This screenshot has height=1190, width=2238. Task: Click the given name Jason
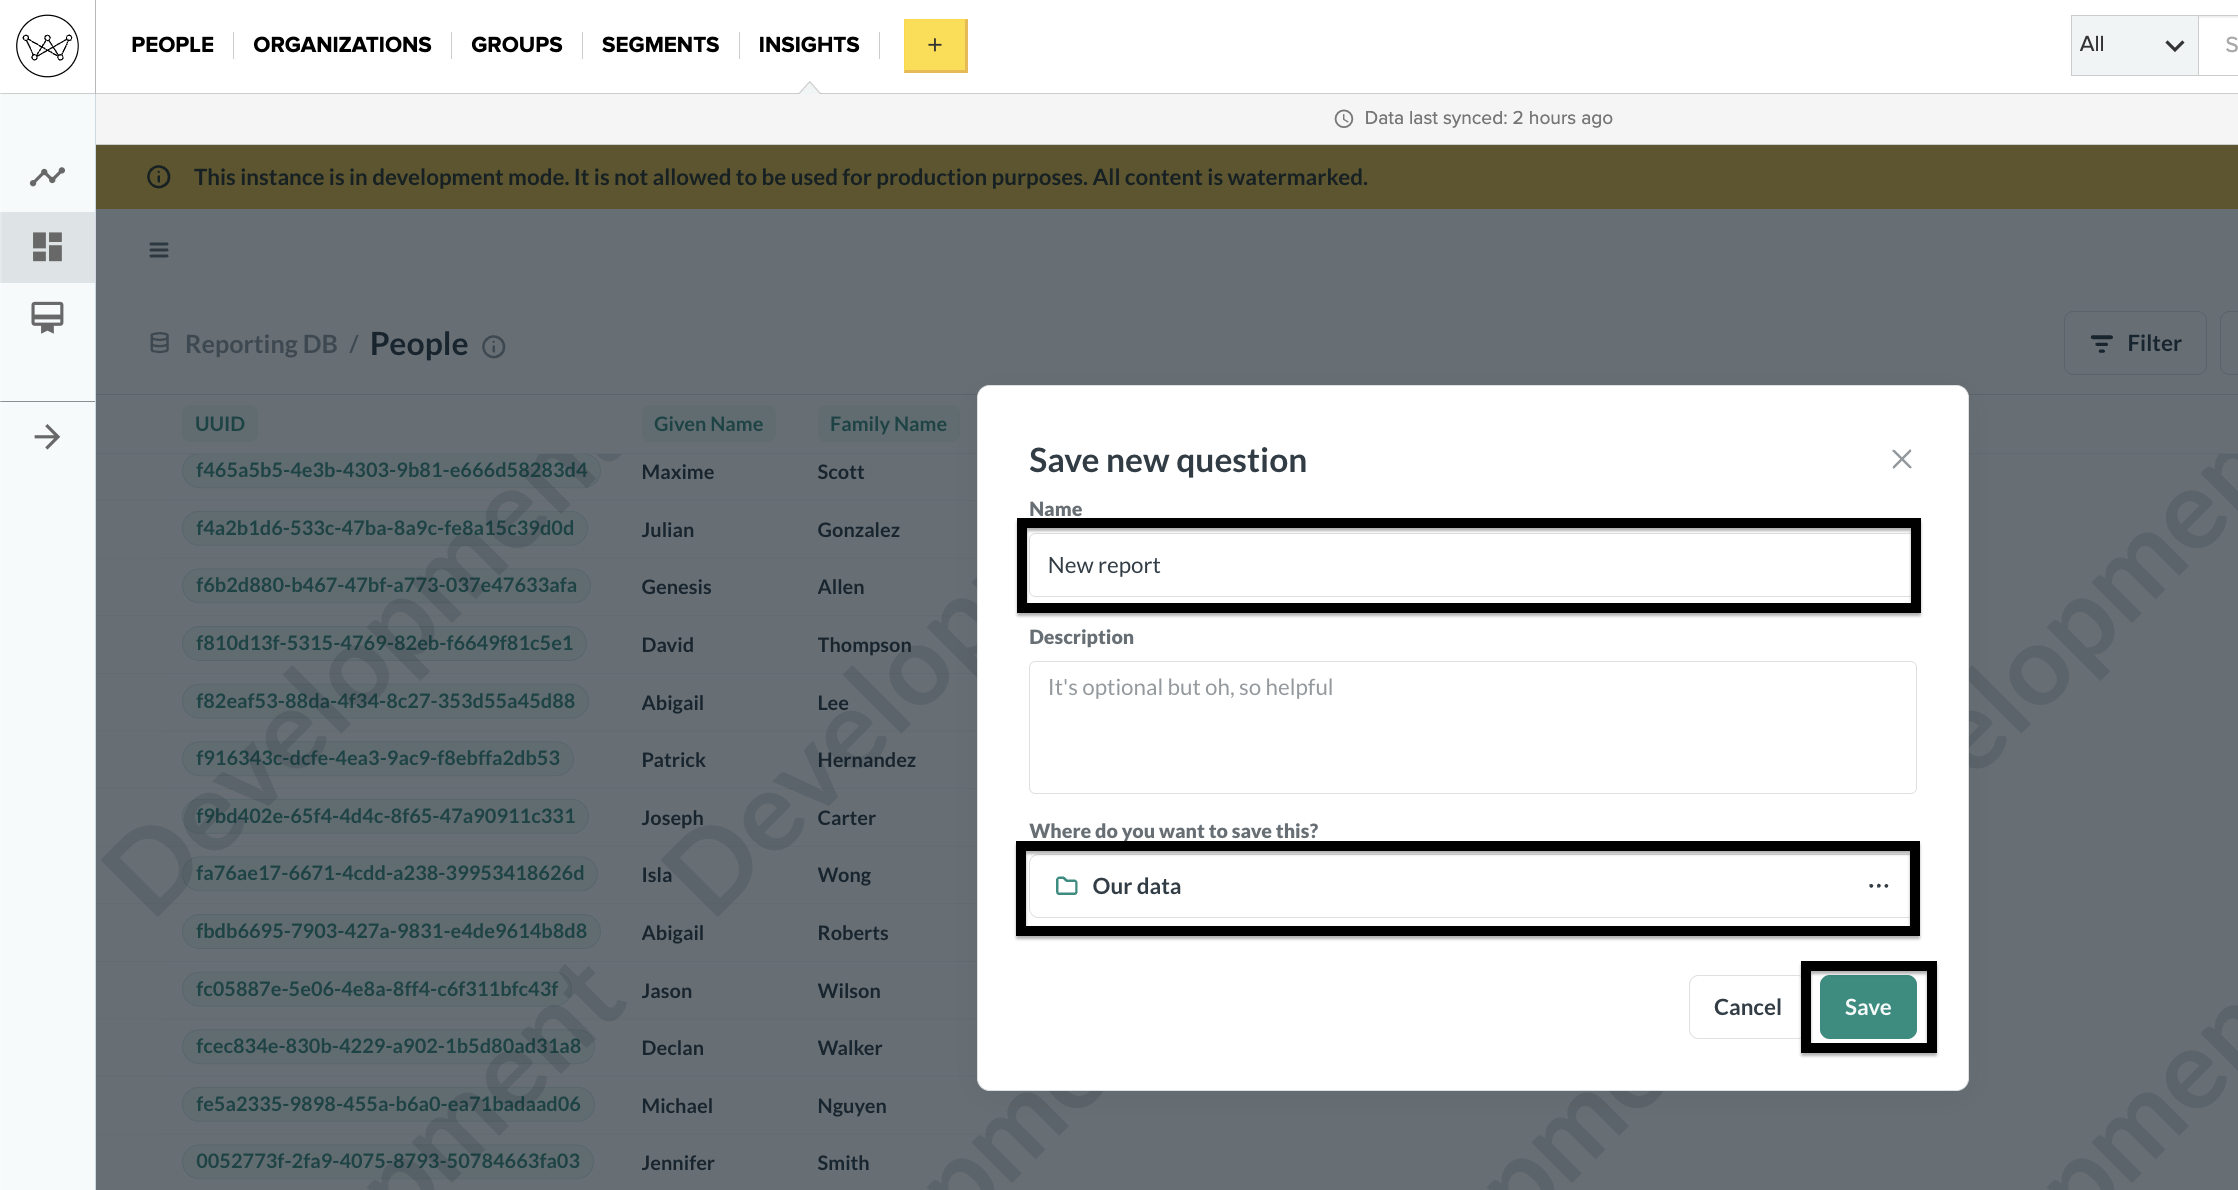(667, 991)
